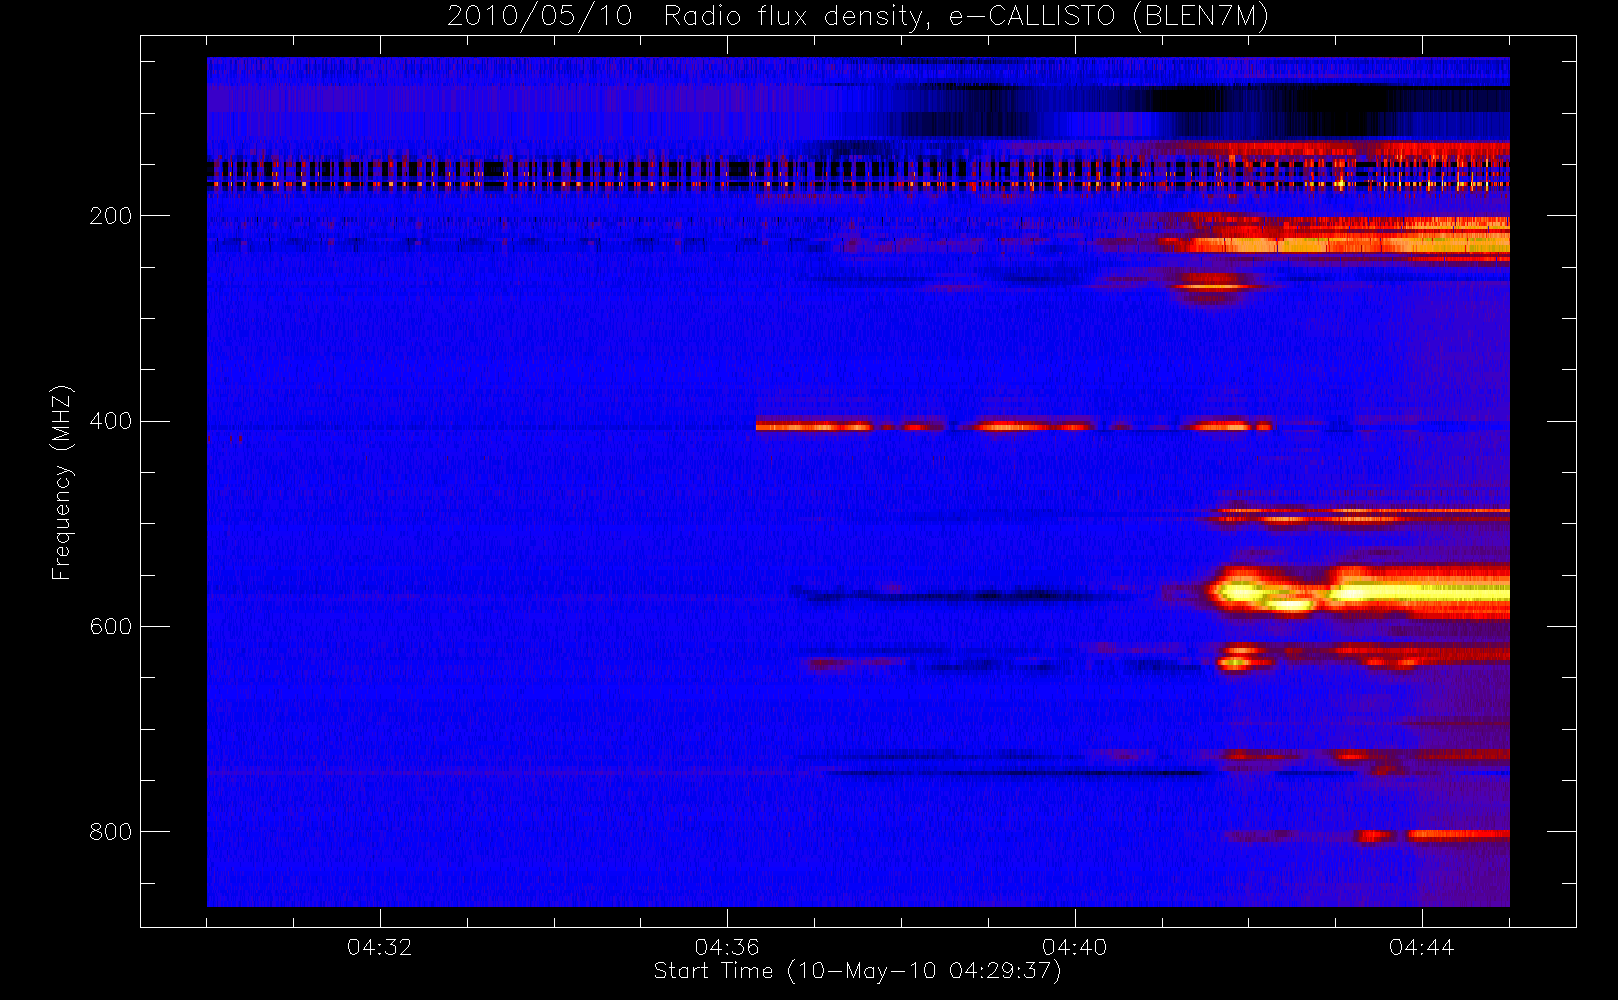
Task: Click the 04:36 time tick label
Action: point(727,947)
